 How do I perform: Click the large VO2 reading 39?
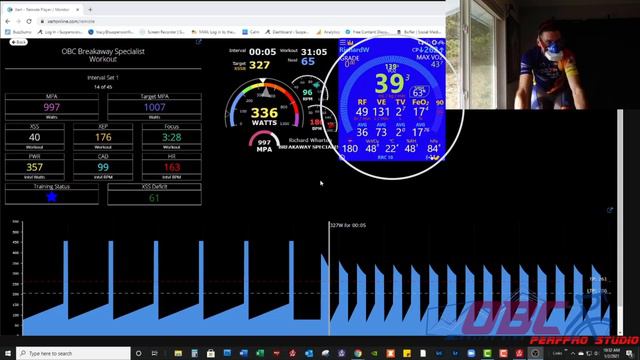tap(389, 83)
